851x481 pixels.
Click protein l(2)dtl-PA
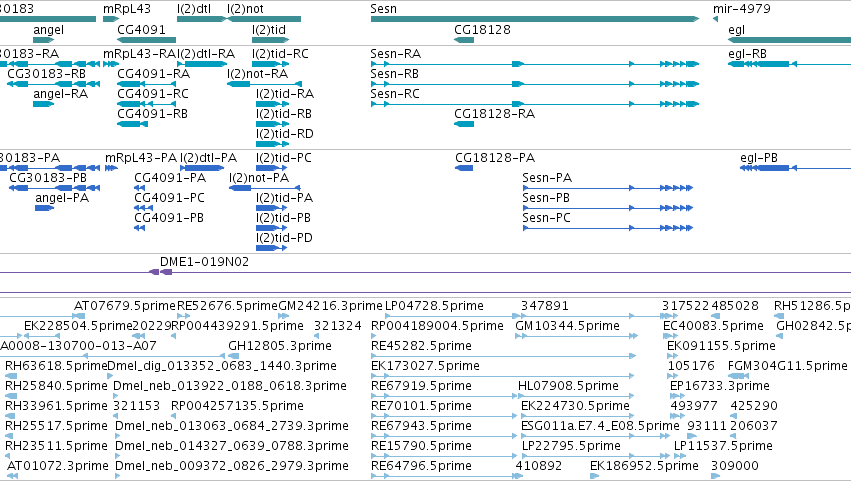(201, 168)
